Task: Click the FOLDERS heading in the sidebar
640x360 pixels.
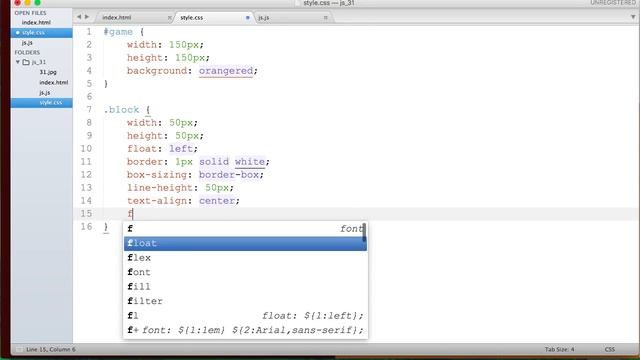Action: (27, 53)
